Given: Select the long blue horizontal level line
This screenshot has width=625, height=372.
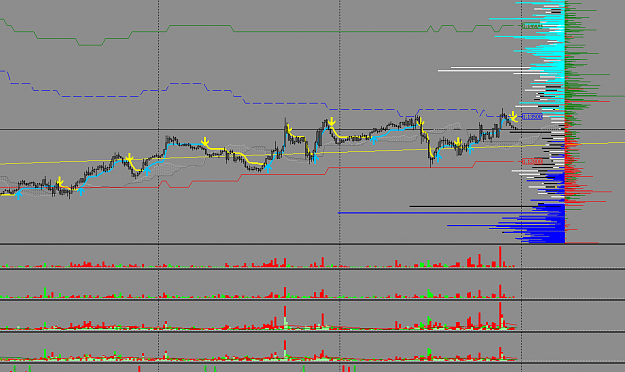Looking at the screenshot, I should pyautogui.click(x=451, y=213).
